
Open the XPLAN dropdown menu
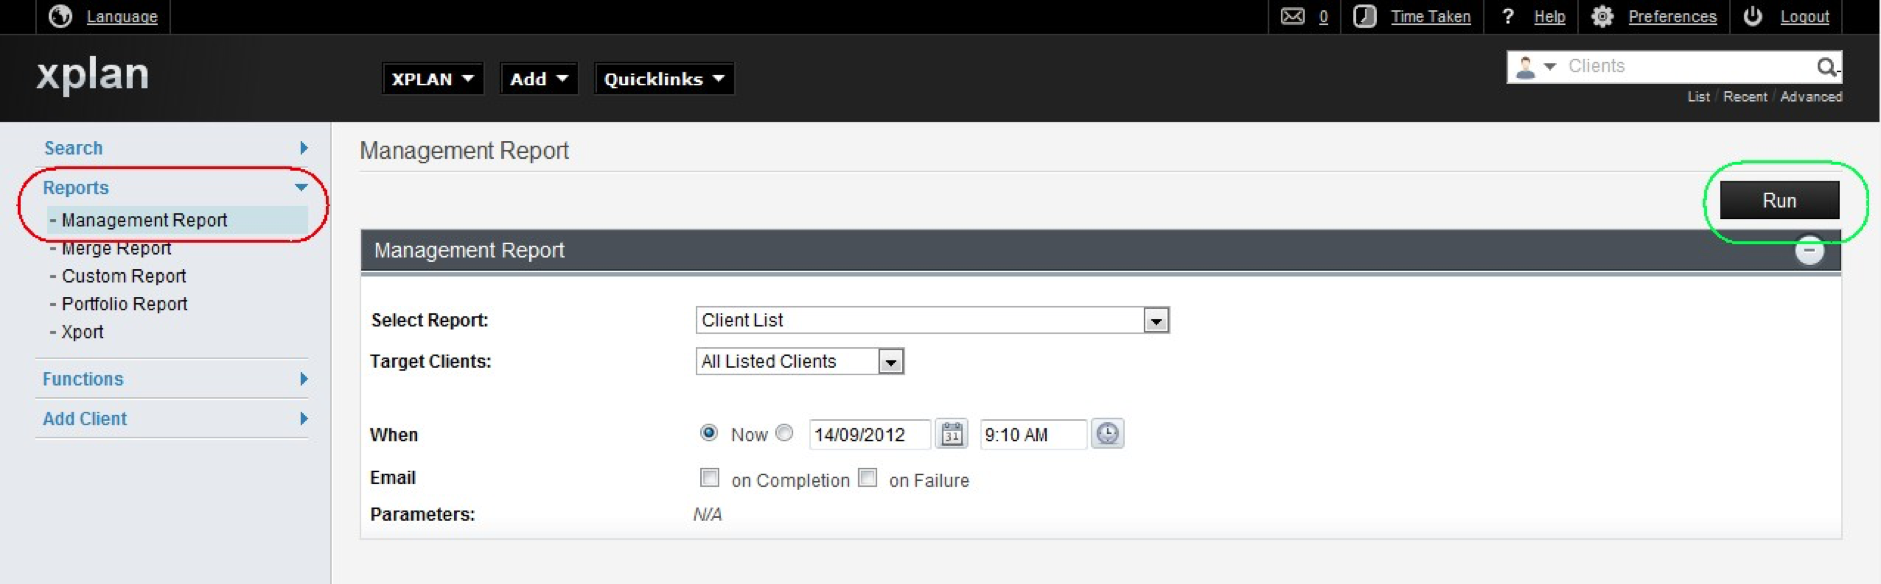(x=432, y=79)
